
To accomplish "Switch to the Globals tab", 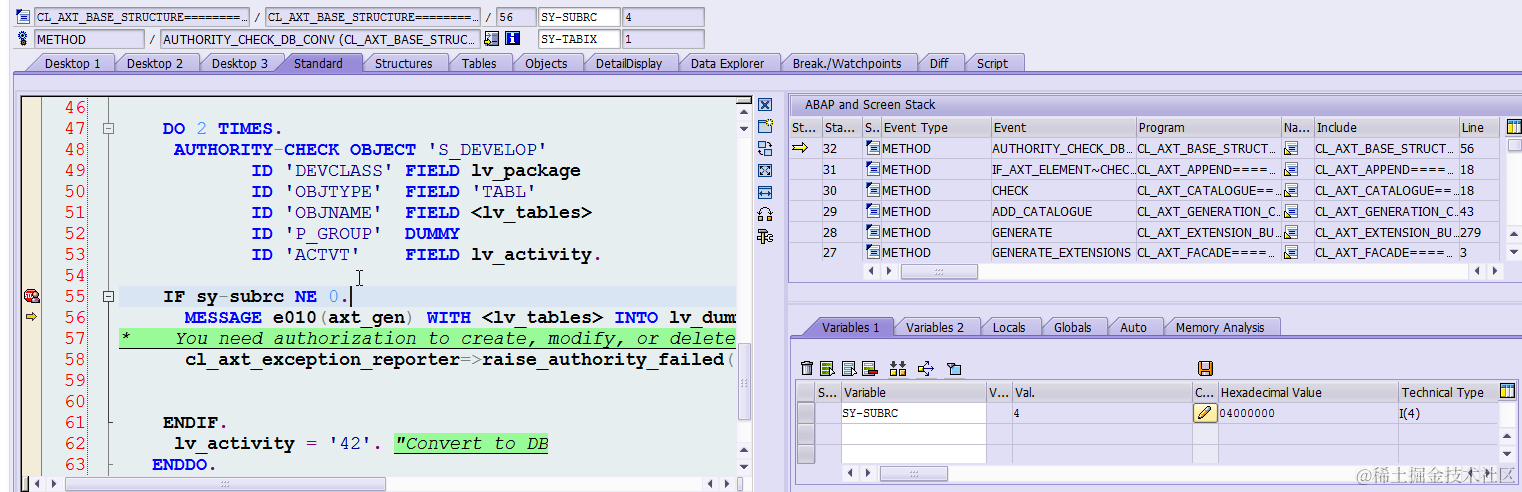I will [x=1072, y=327].
